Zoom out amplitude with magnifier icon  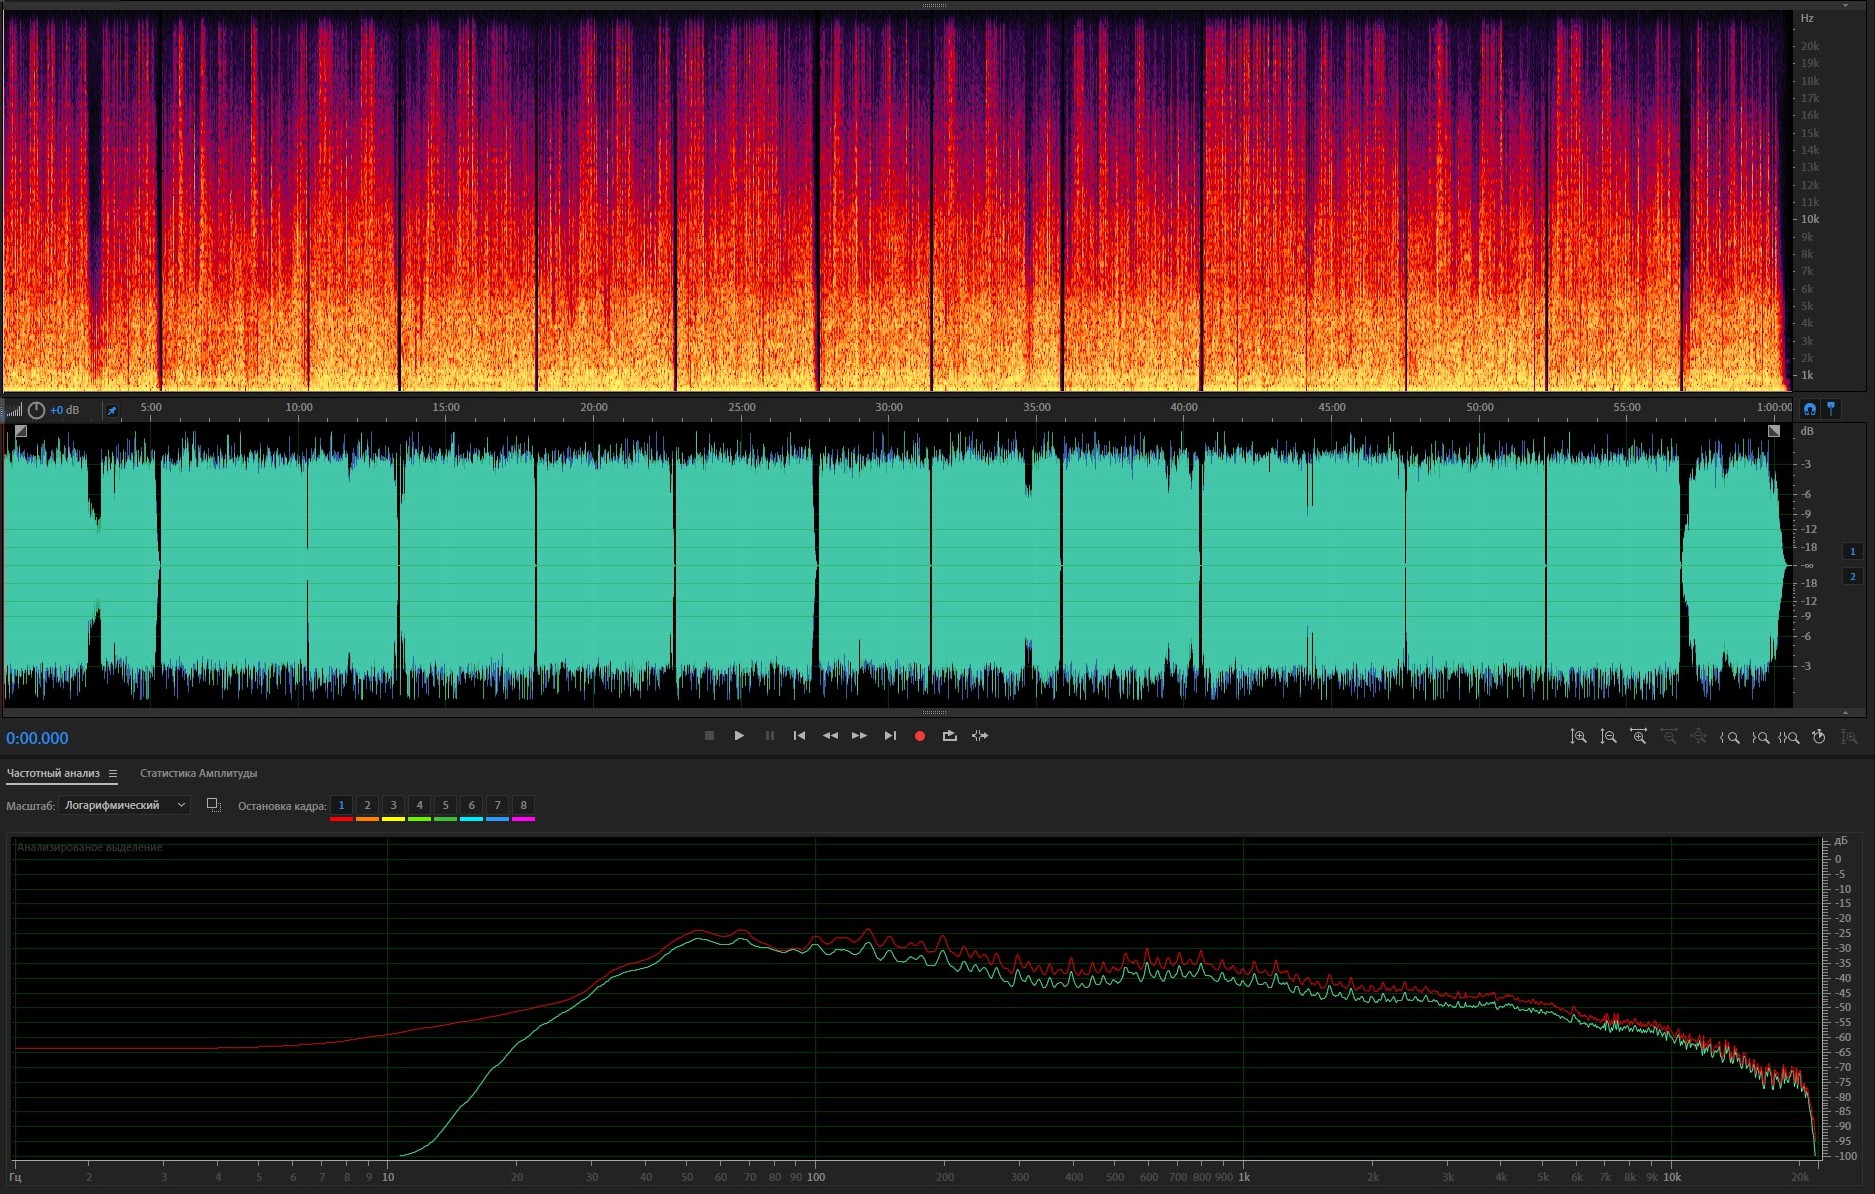click(x=1608, y=737)
